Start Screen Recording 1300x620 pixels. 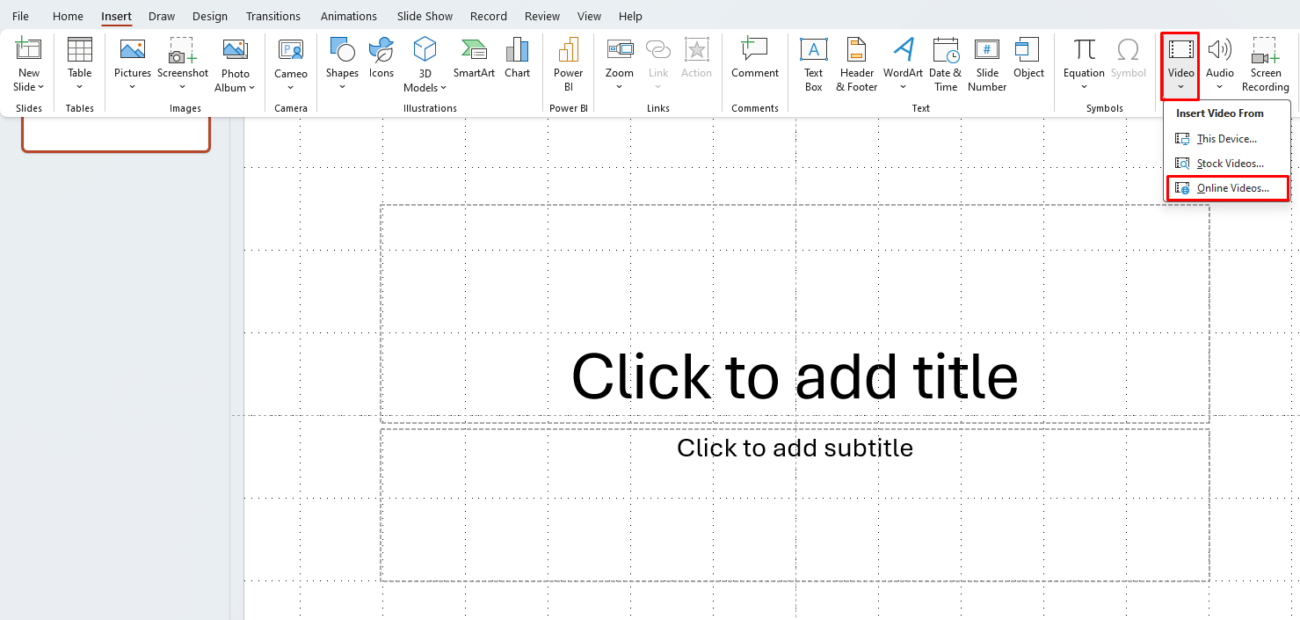pos(1266,64)
